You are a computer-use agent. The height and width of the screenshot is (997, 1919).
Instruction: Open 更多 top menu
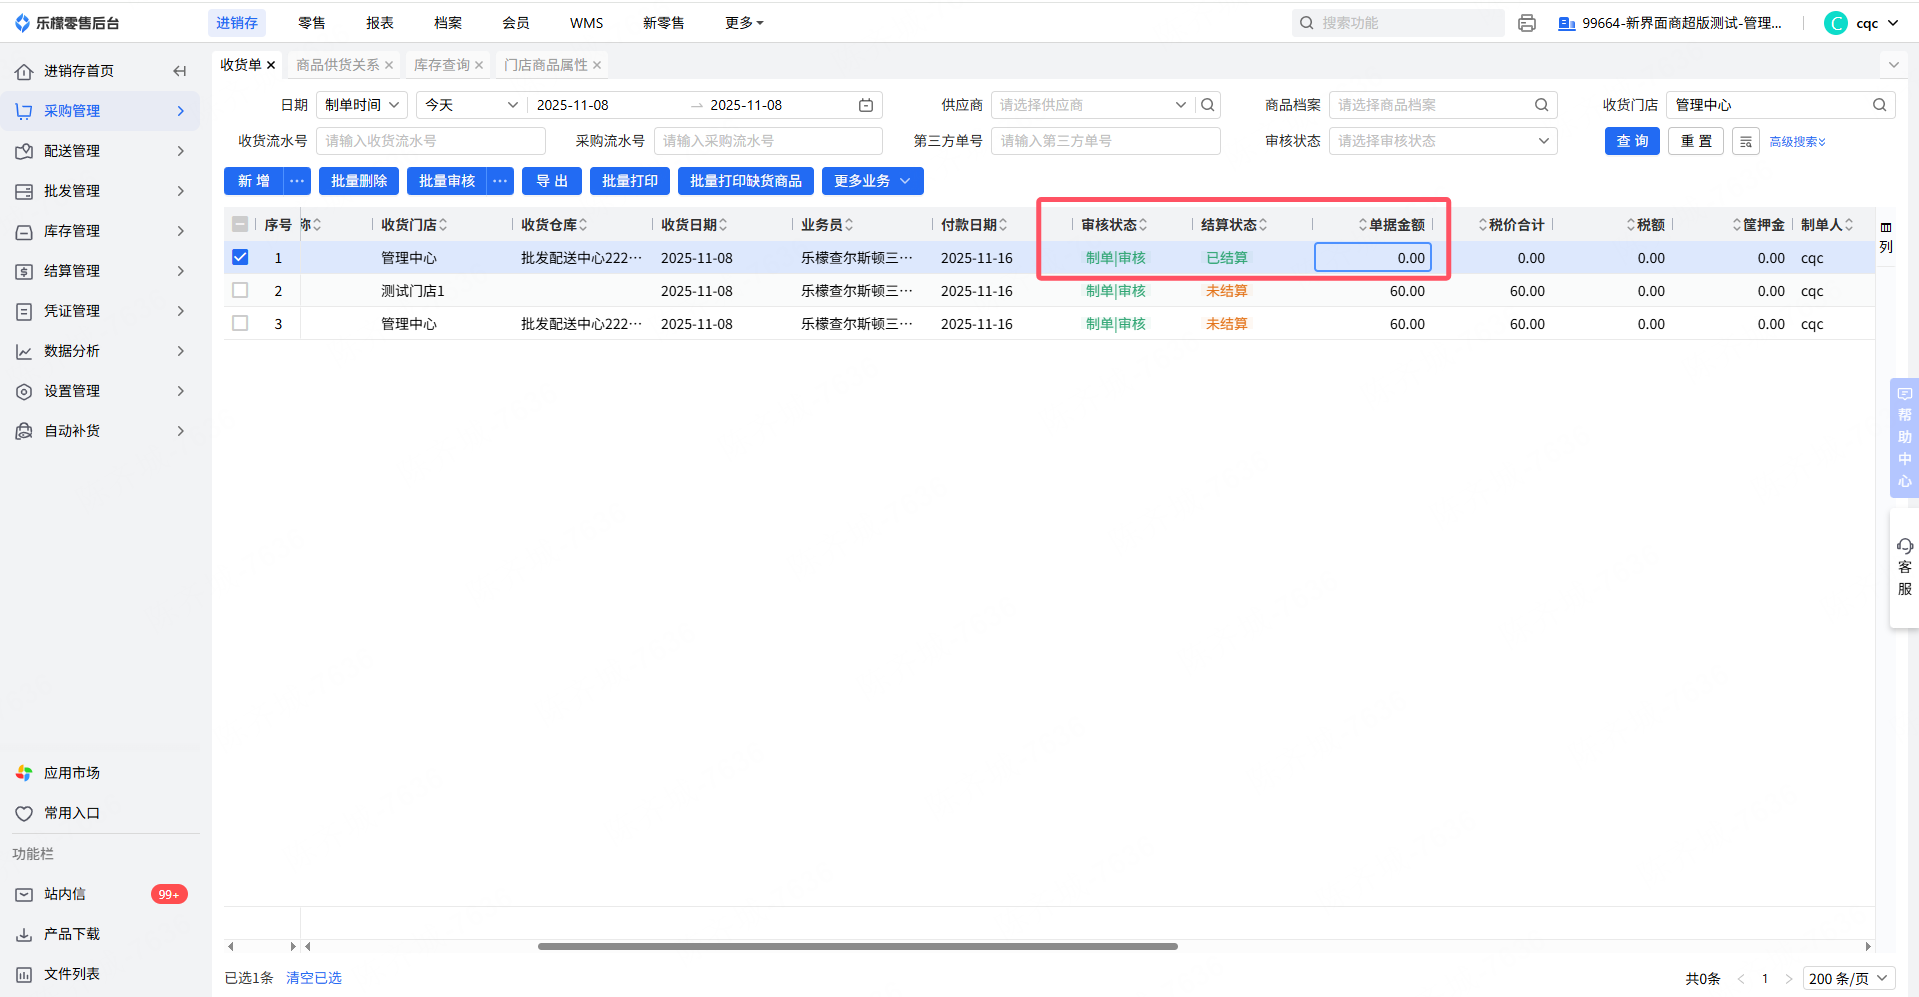pyautogui.click(x=744, y=23)
